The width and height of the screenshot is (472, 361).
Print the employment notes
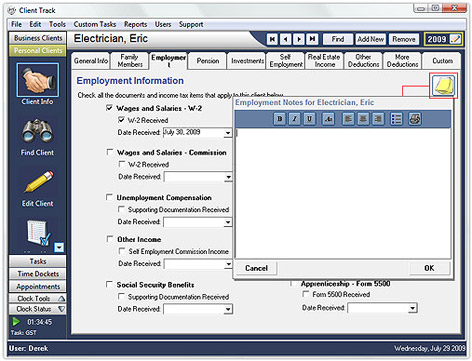415,119
